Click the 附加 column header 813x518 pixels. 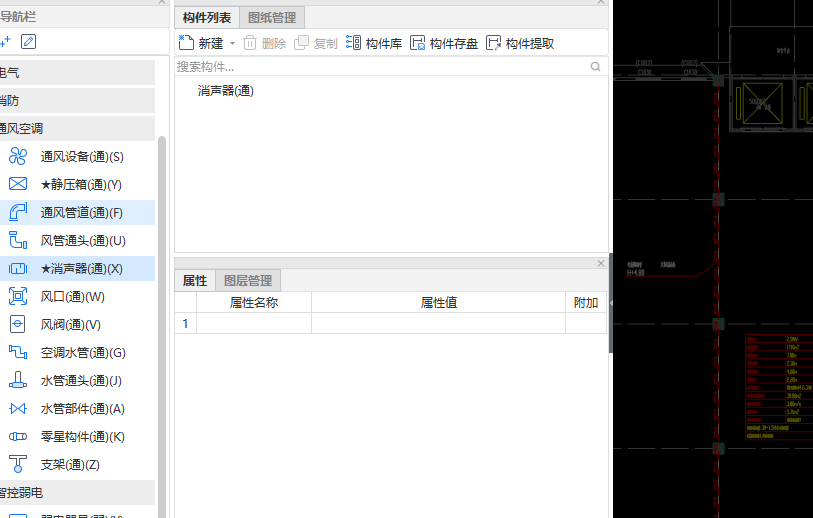(586, 302)
